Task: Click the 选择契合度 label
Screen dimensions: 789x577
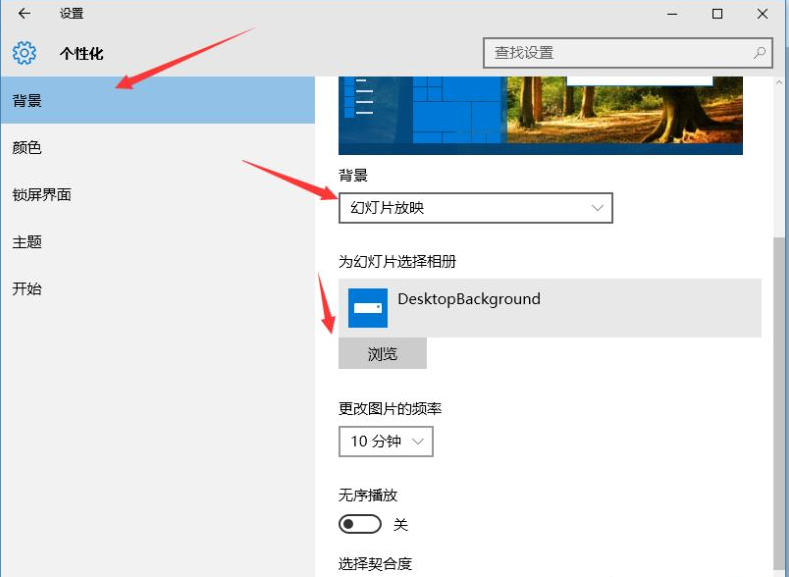Action: click(375, 564)
